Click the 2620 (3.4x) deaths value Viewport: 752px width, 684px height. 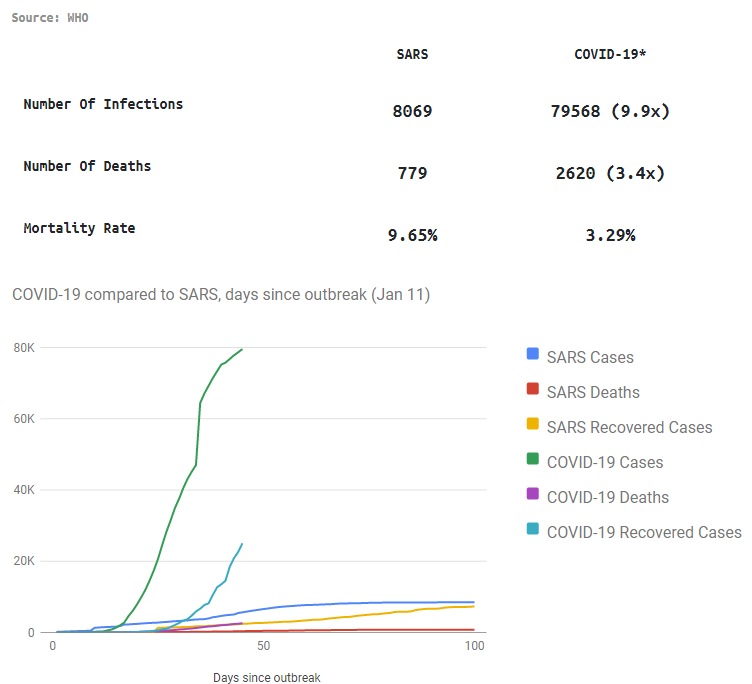[x=610, y=173]
